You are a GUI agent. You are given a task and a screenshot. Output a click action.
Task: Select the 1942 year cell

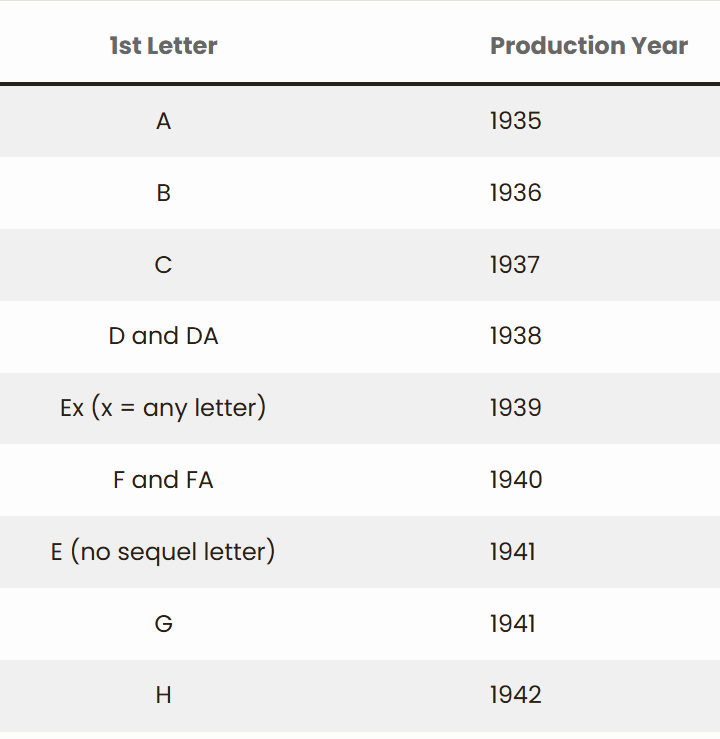click(515, 695)
